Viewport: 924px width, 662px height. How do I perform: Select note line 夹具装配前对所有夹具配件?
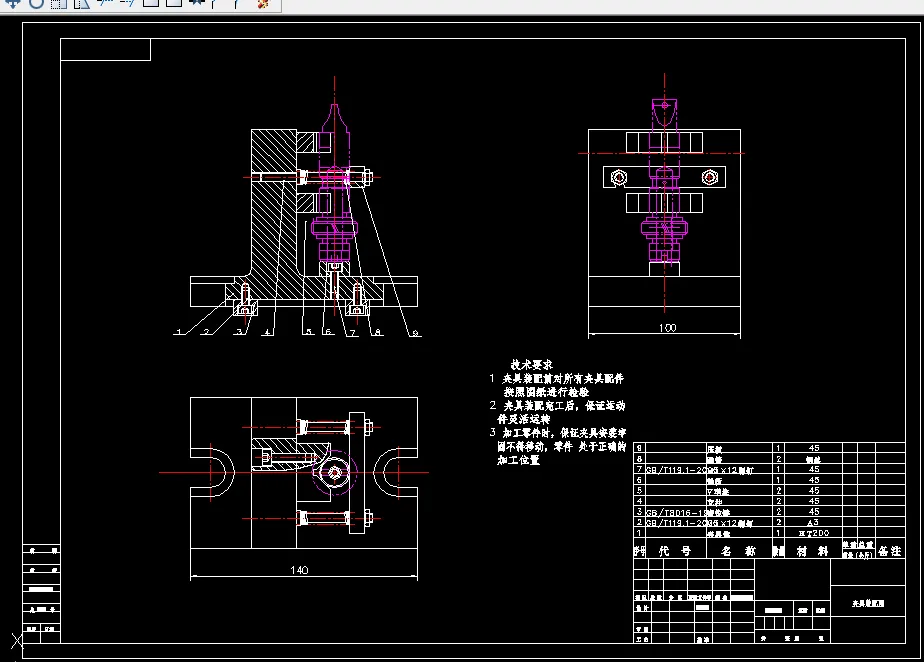(563, 378)
